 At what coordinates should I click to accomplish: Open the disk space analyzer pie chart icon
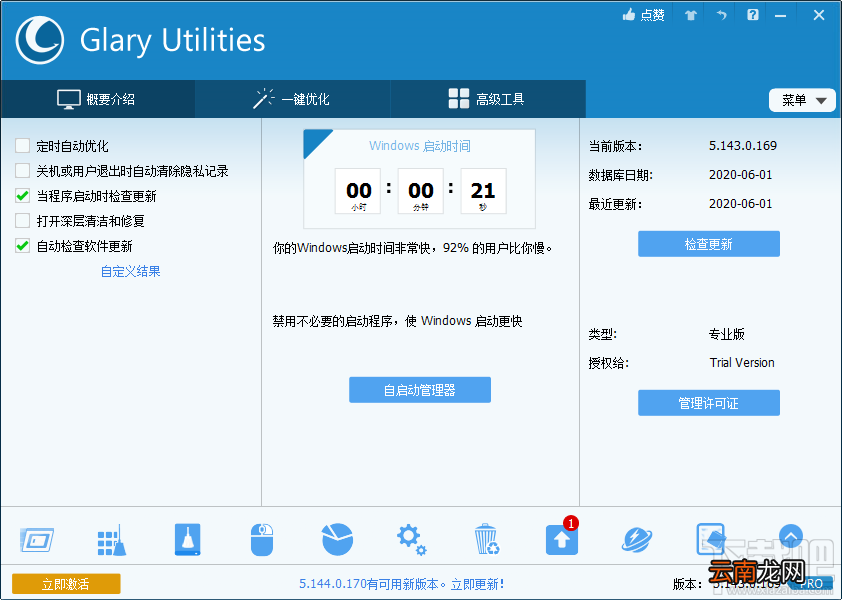[x=337, y=539]
